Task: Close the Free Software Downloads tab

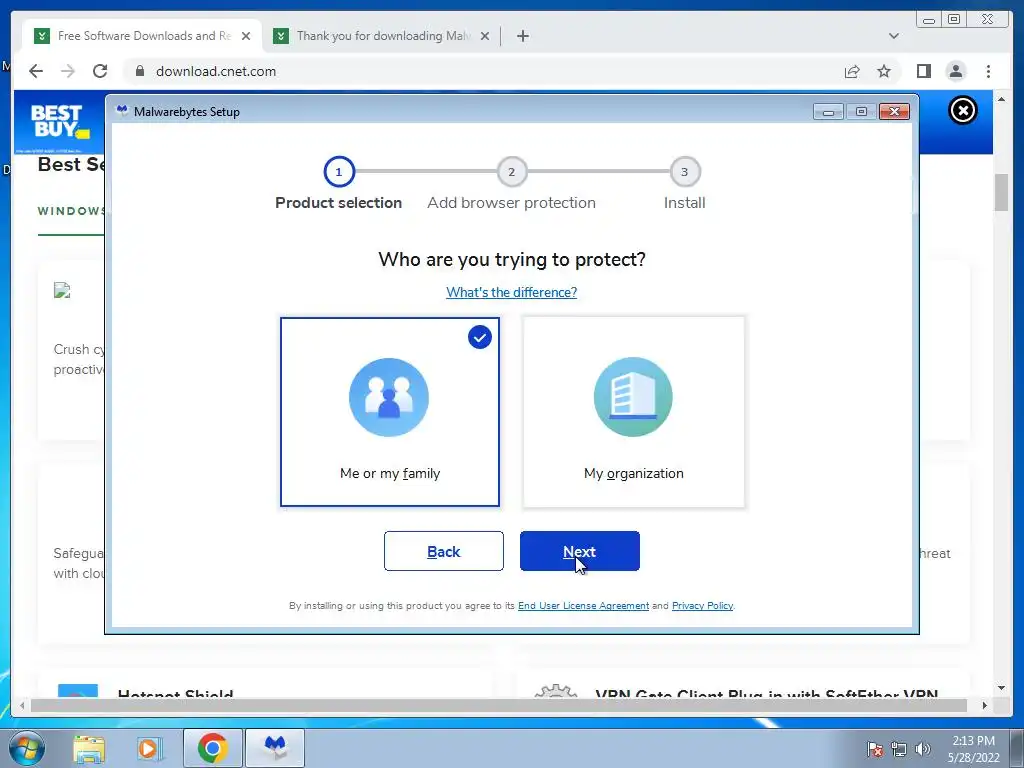Action: (x=246, y=36)
